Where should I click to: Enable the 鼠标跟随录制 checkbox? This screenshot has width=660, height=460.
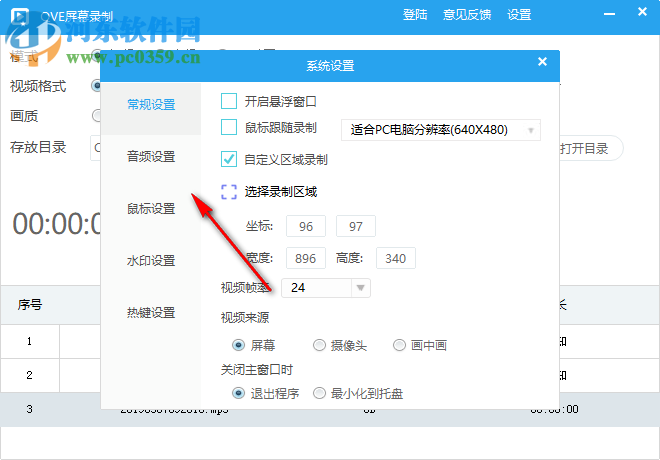pos(229,128)
